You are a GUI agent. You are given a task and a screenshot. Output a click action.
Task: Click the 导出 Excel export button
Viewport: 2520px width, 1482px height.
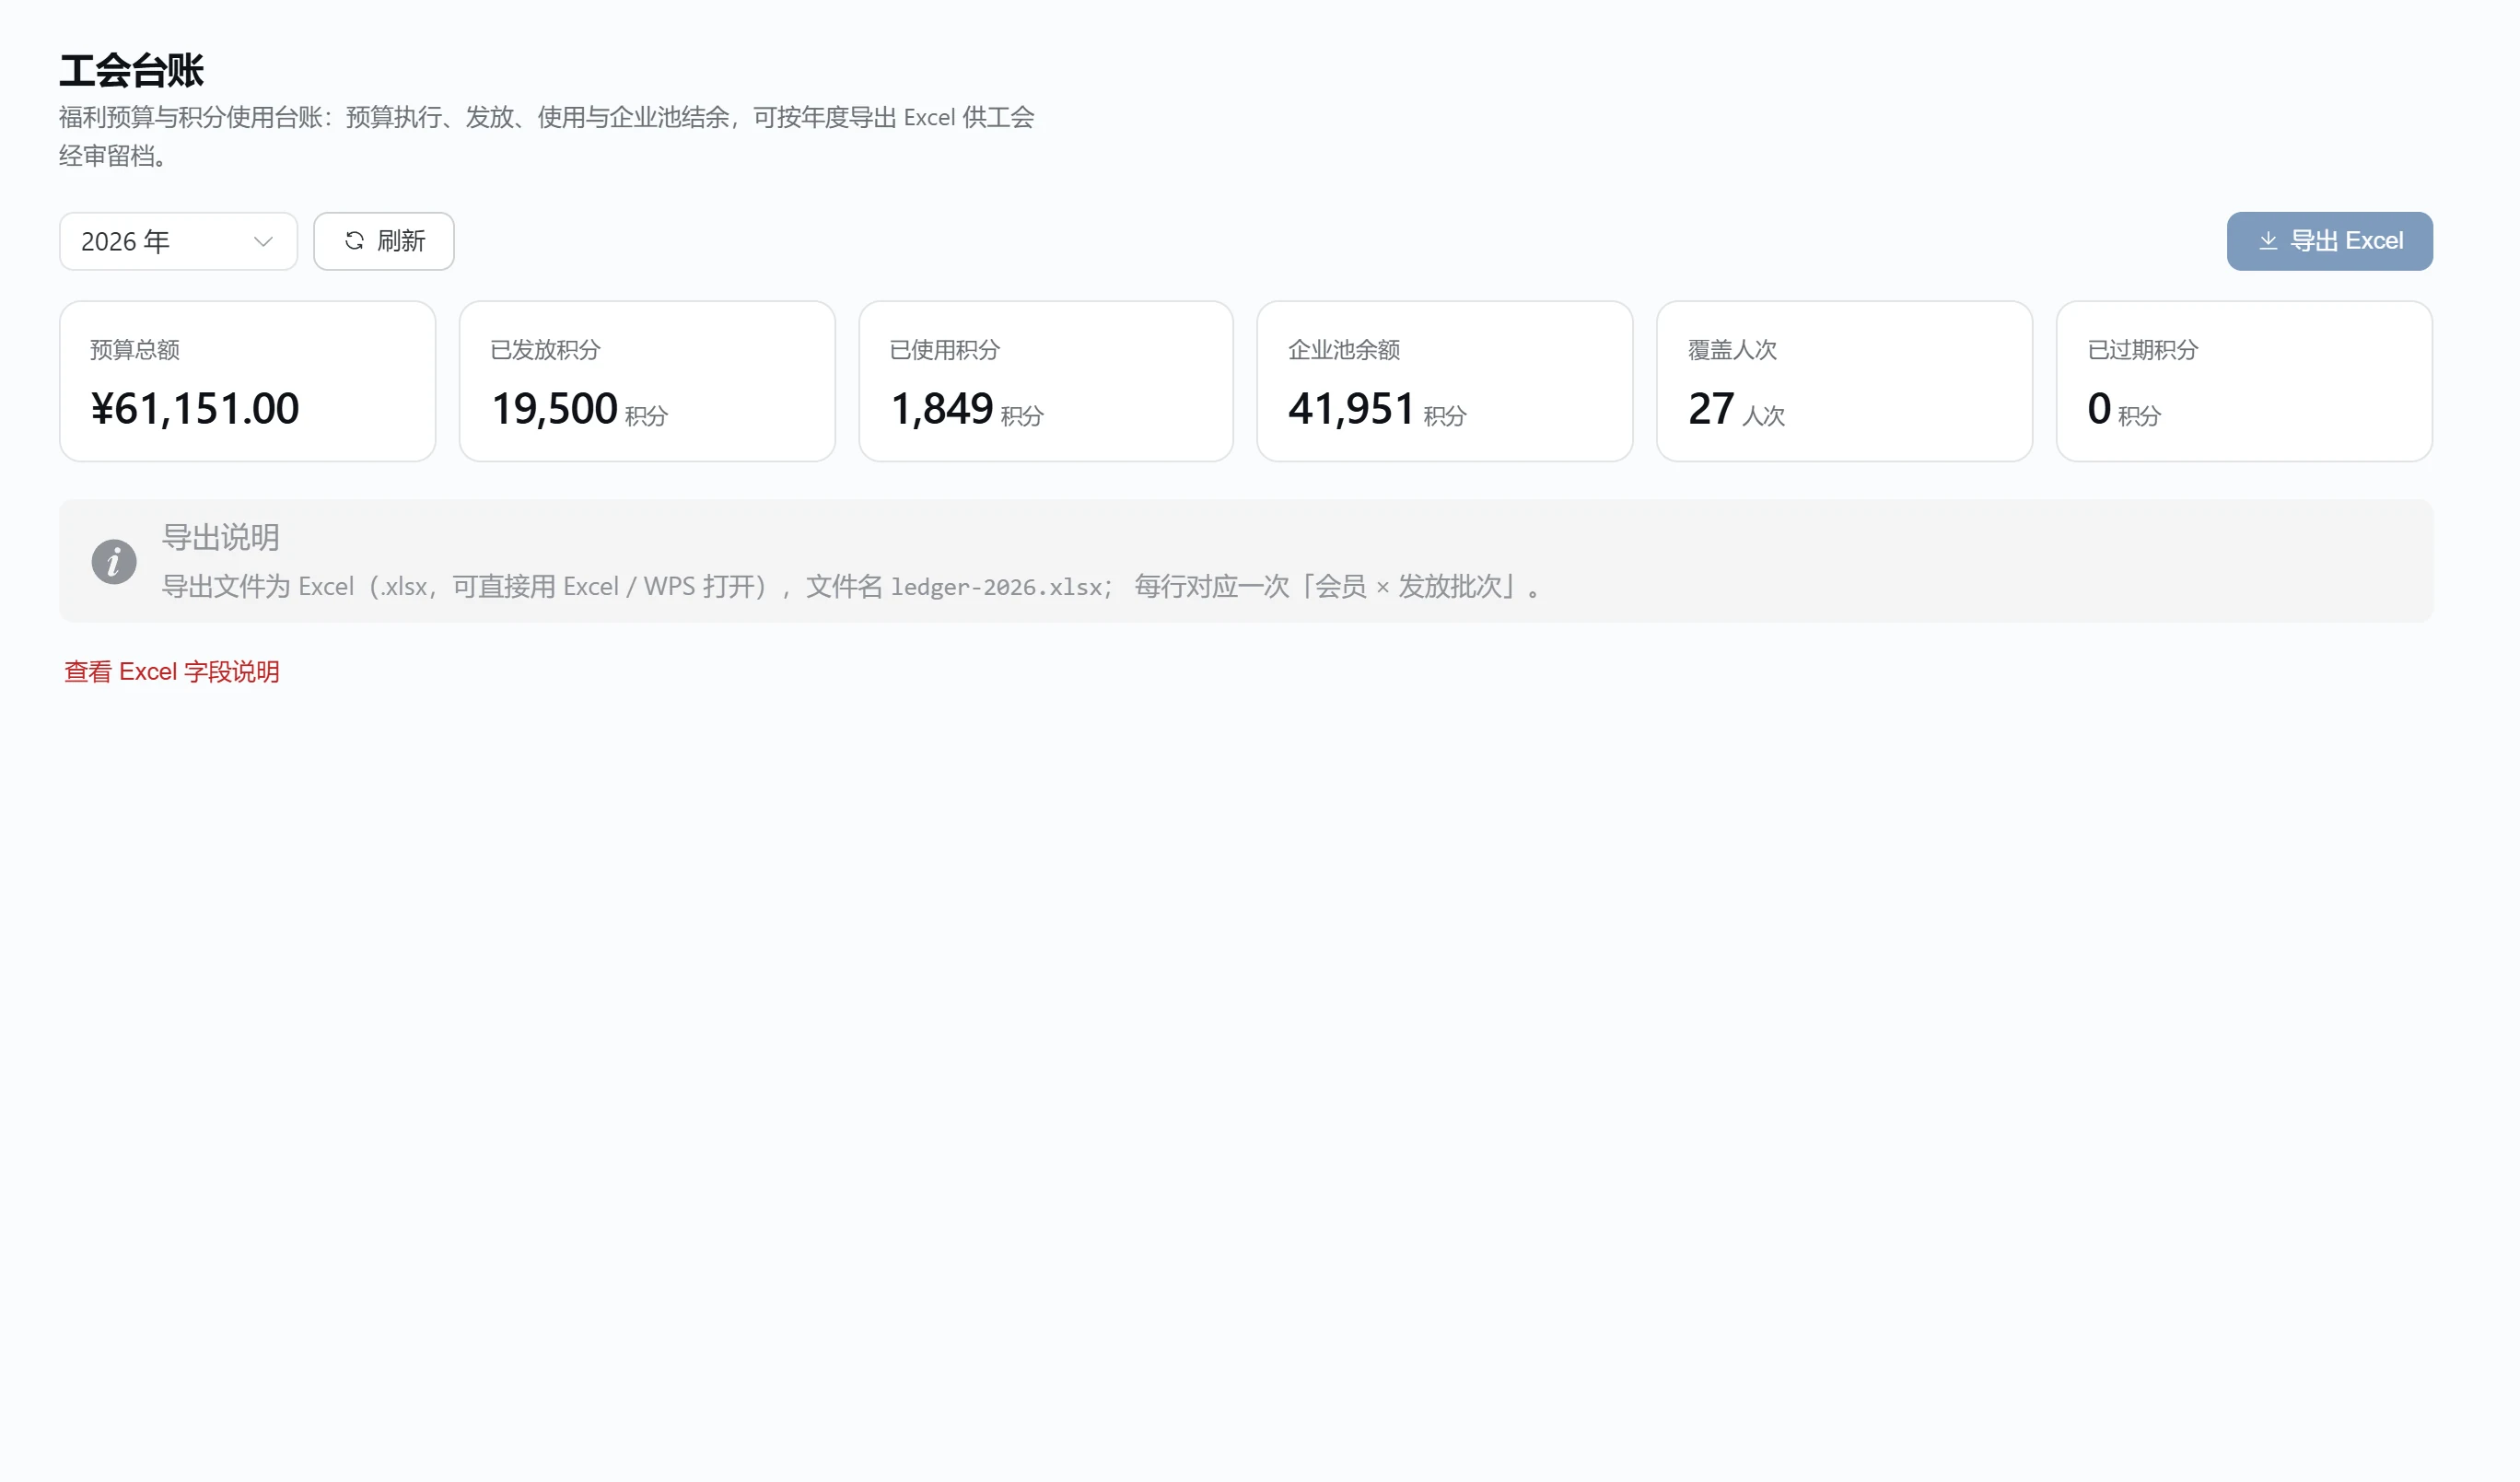(x=2329, y=241)
